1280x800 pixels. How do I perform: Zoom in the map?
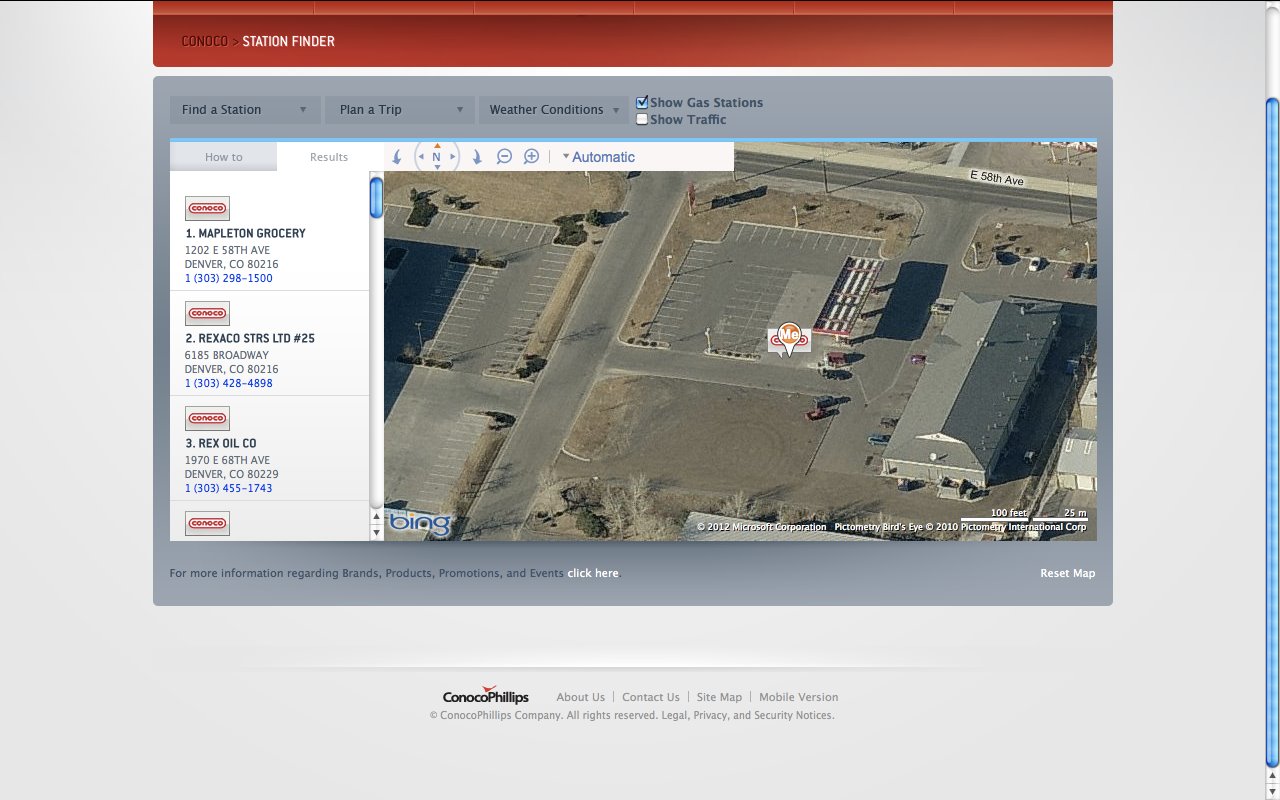point(532,157)
